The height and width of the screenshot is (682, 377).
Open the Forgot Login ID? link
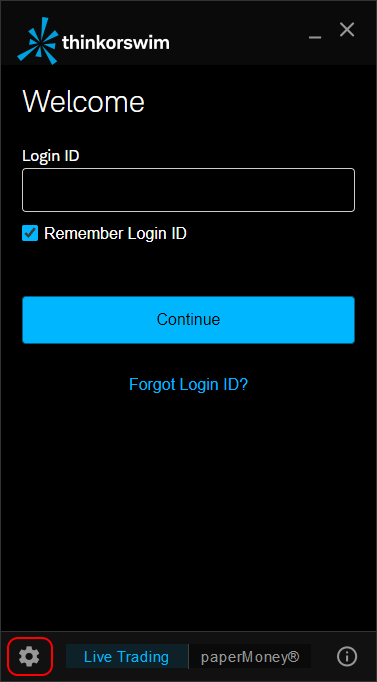pos(188,384)
